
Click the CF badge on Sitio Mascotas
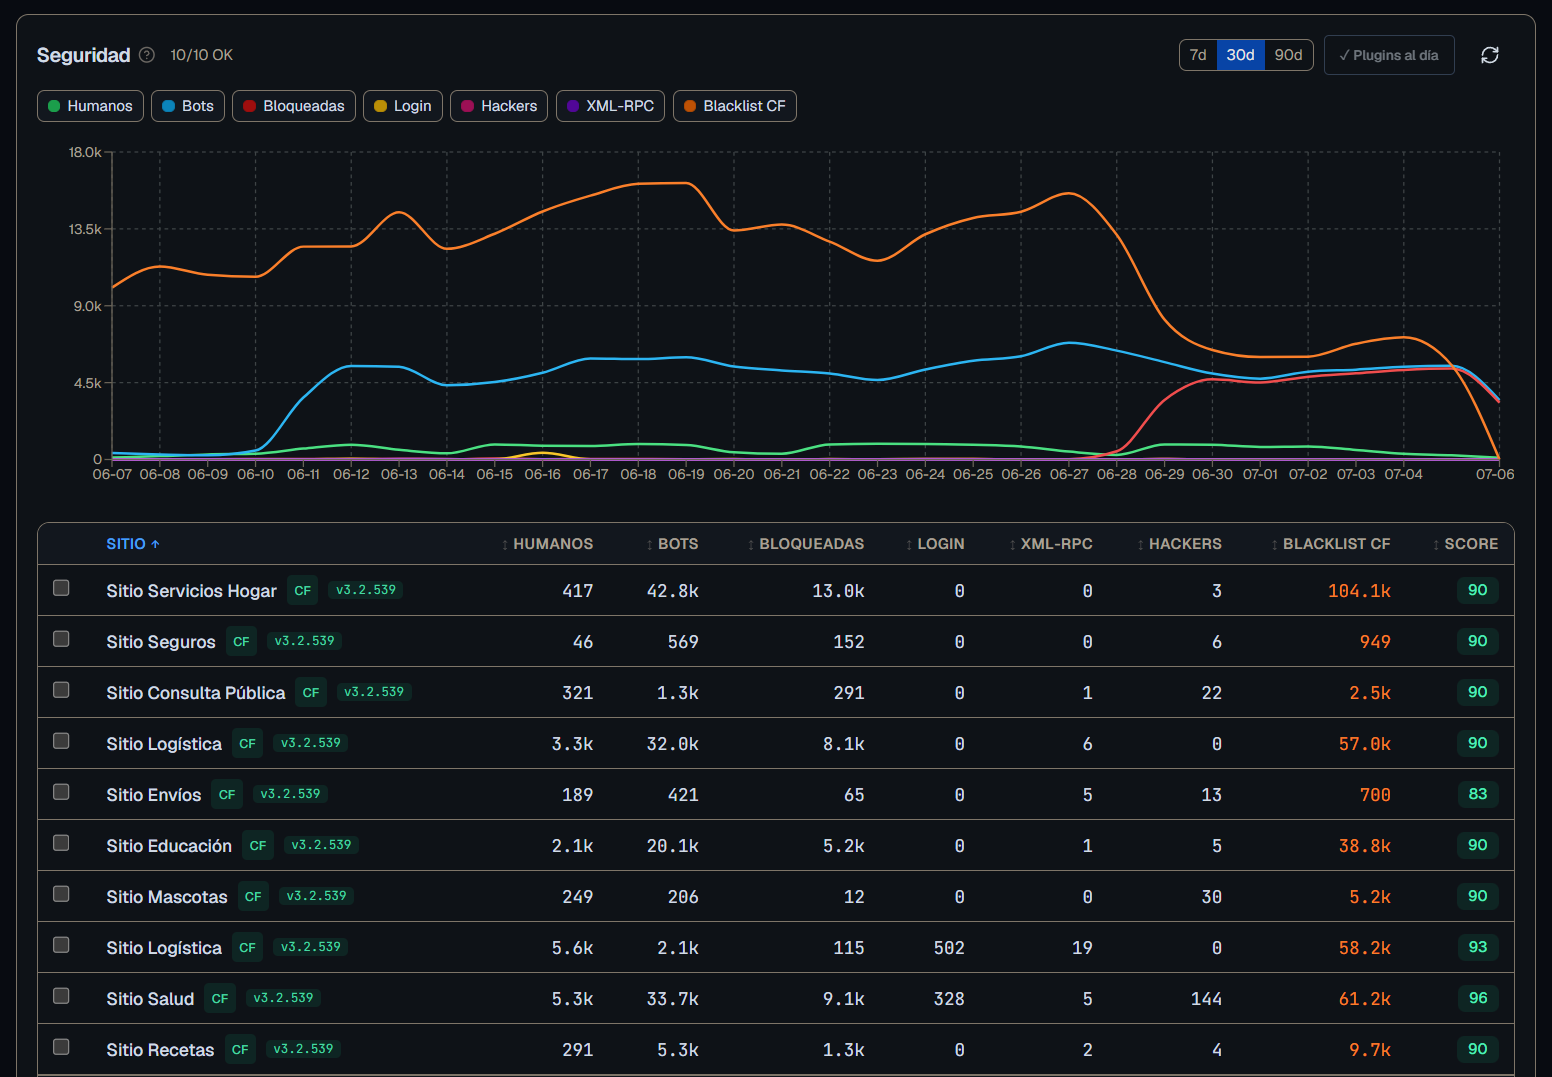pos(253,897)
